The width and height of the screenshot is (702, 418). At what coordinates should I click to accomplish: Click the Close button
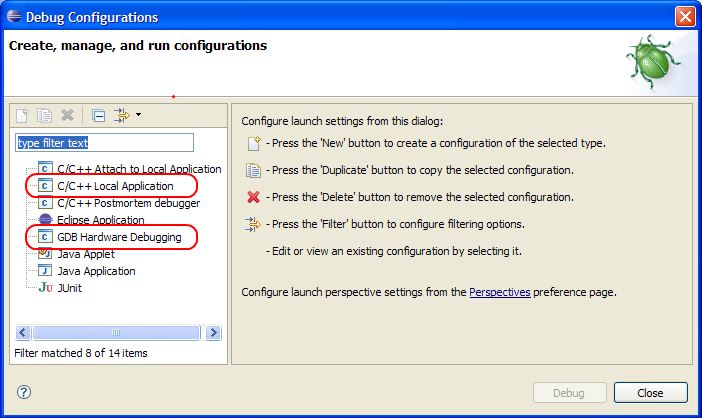(x=651, y=392)
